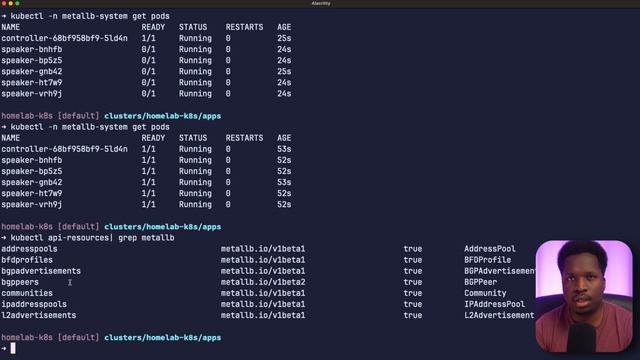The height and width of the screenshot is (360, 640).
Task: Select 'ipaddresspools' resource name
Action: [x=34, y=304]
